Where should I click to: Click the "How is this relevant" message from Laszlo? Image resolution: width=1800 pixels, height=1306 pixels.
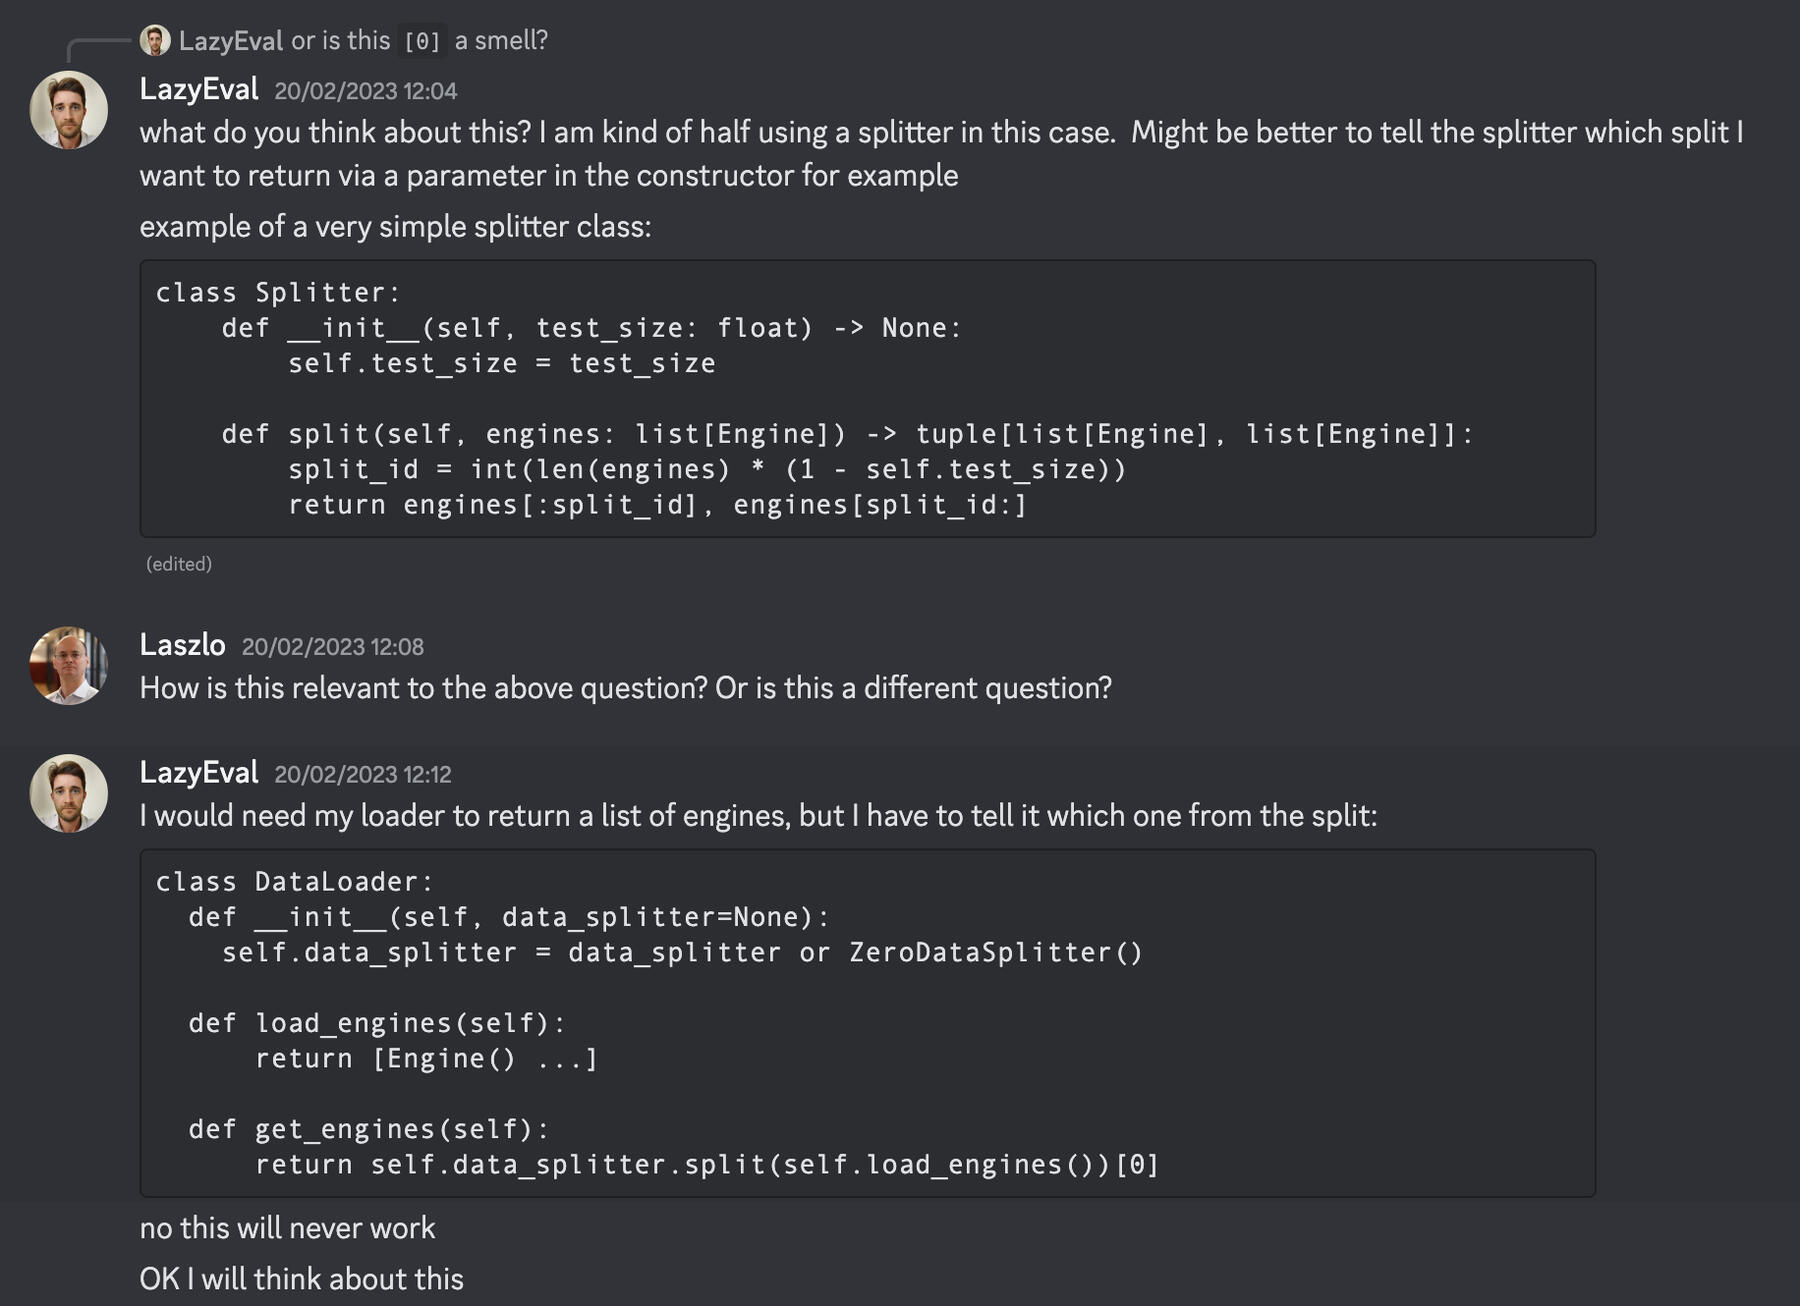(625, 688)
